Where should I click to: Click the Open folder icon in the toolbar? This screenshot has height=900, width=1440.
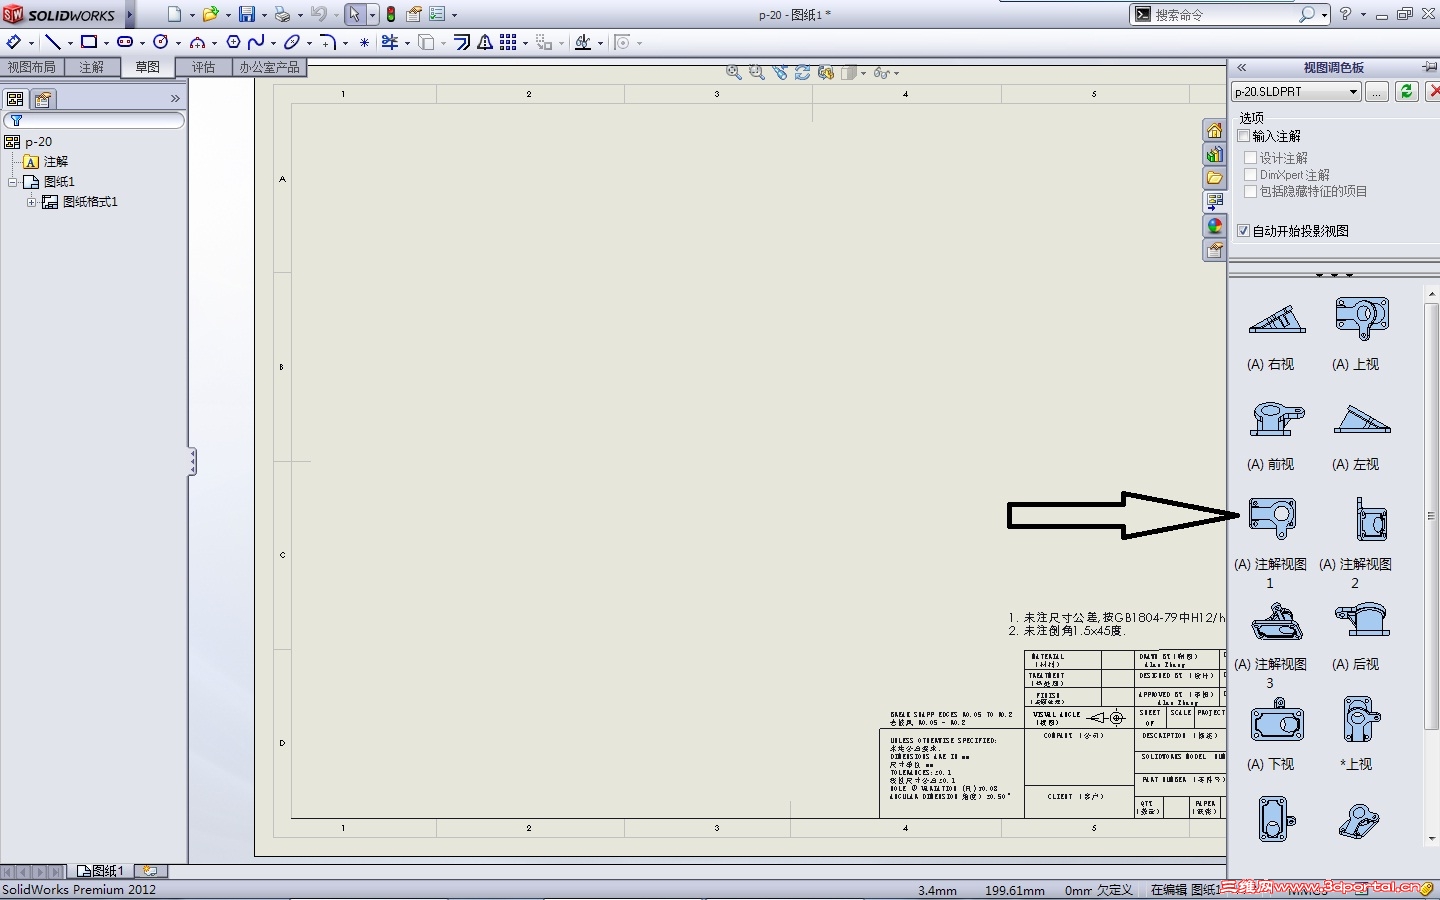[210, 14]
